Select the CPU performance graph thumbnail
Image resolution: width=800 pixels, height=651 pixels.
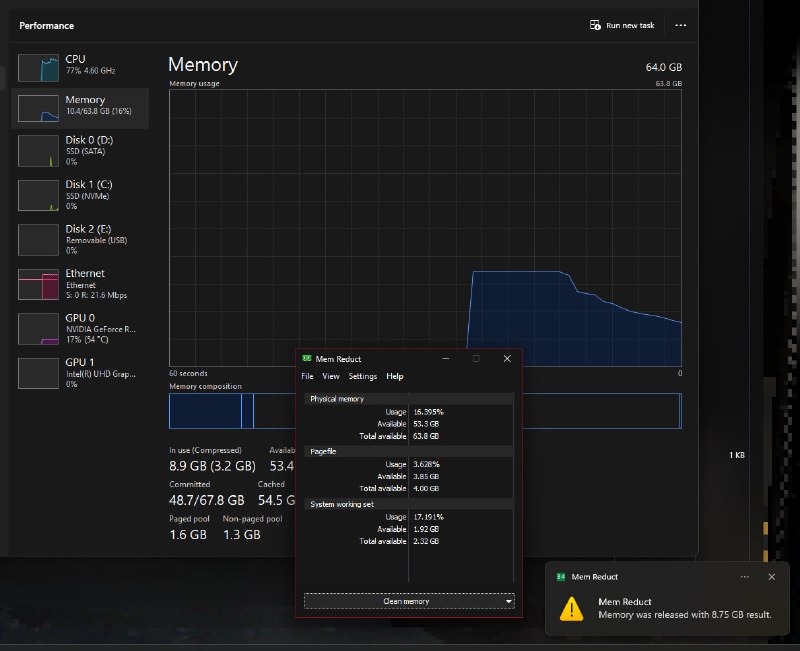[40, 68]
